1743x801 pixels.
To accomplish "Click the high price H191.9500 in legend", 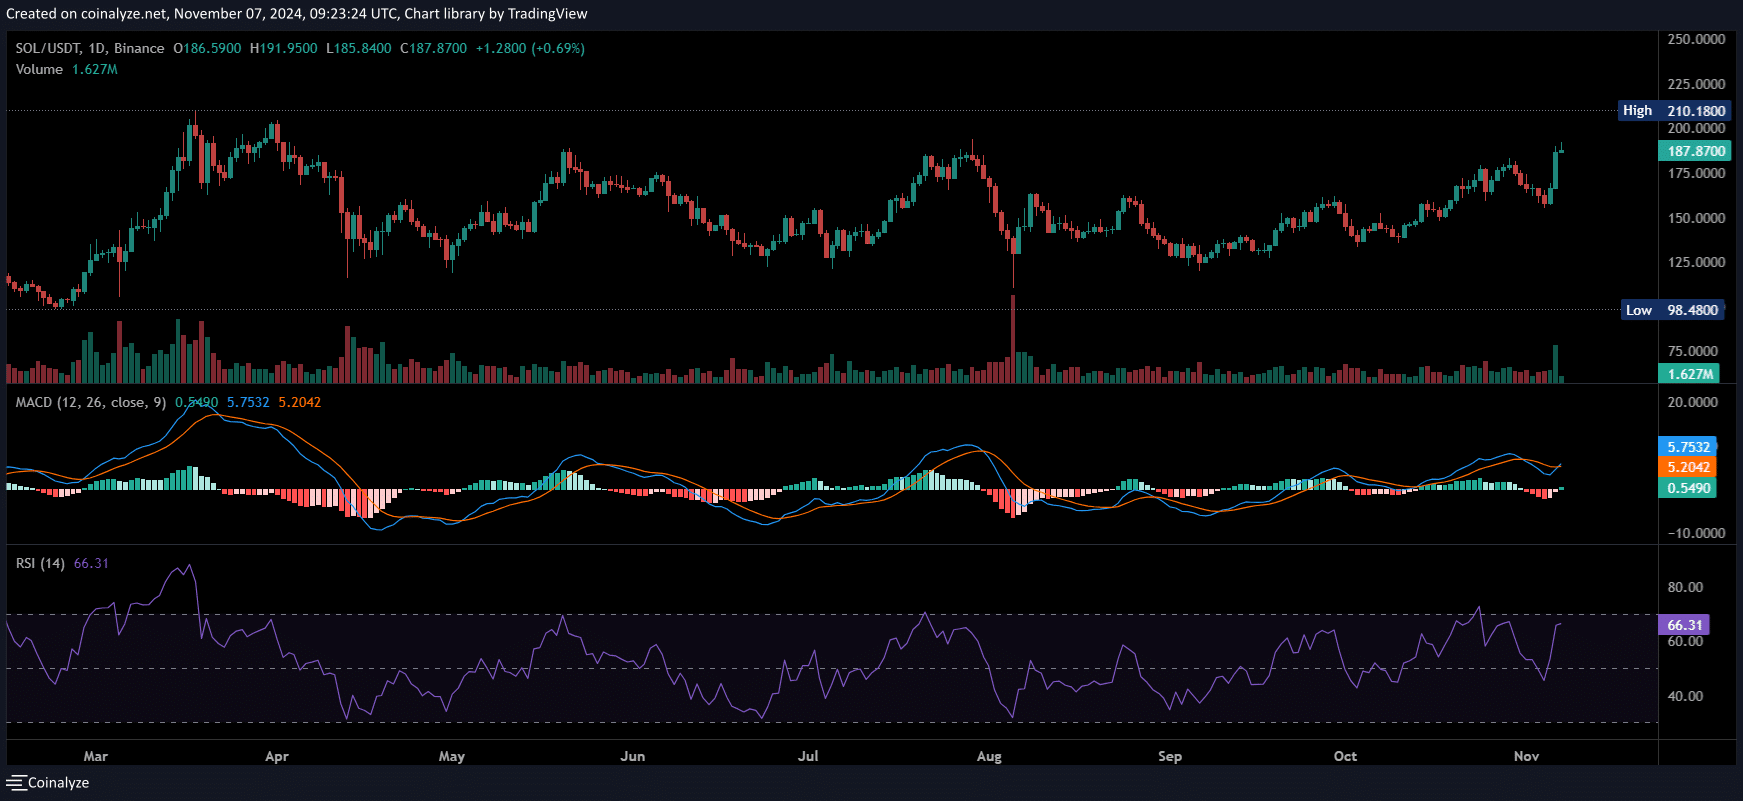I will (x=283, y=48).
